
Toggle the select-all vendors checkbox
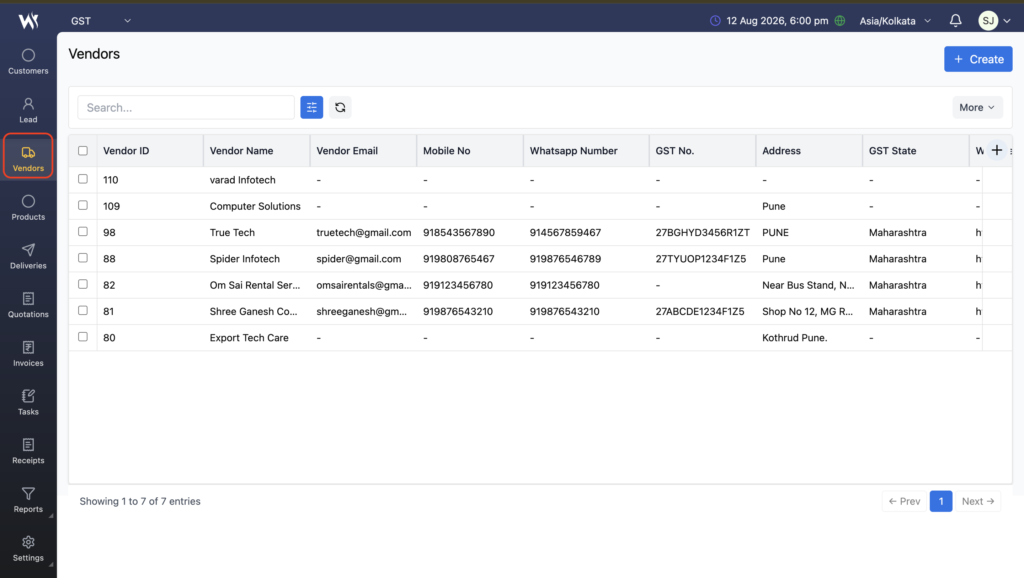[83, 151]
